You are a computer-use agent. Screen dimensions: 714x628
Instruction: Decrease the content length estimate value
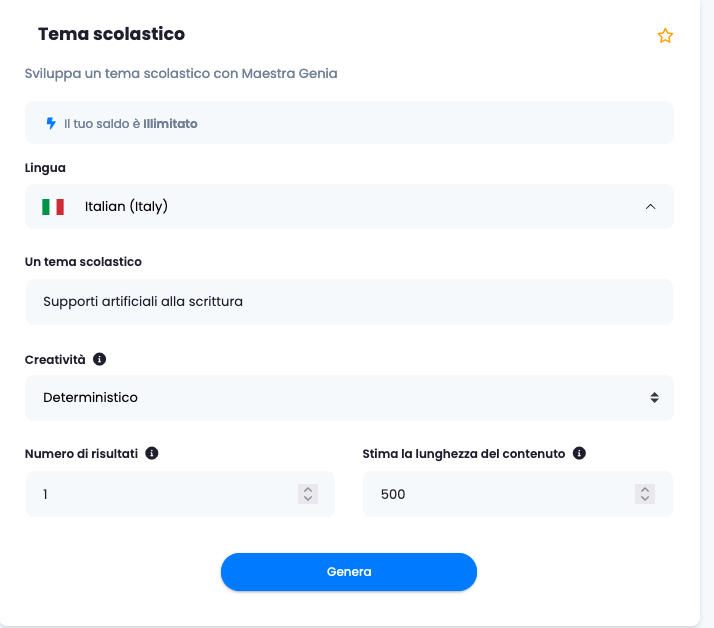(646, 499)
